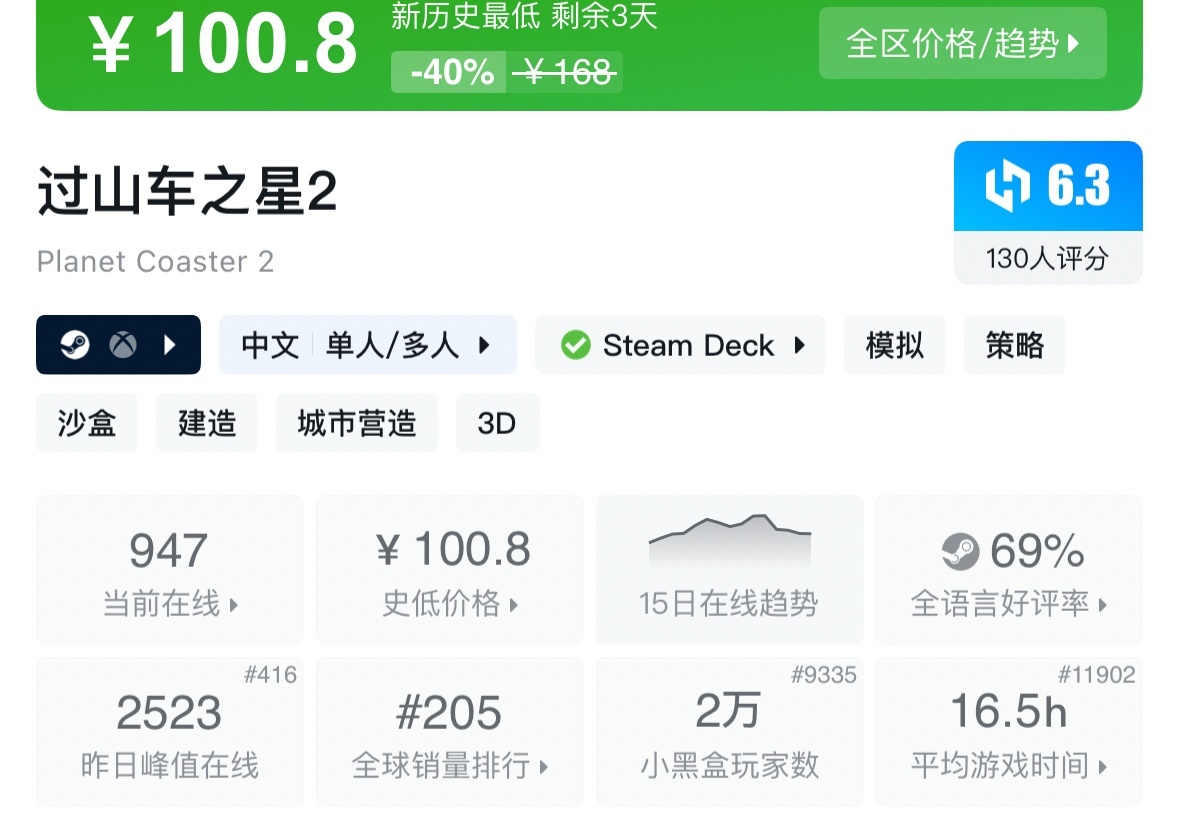Viewport: 1177px width, 814px height.
Task: Tap the 3D tag
Action: click(x=497, y=423)
